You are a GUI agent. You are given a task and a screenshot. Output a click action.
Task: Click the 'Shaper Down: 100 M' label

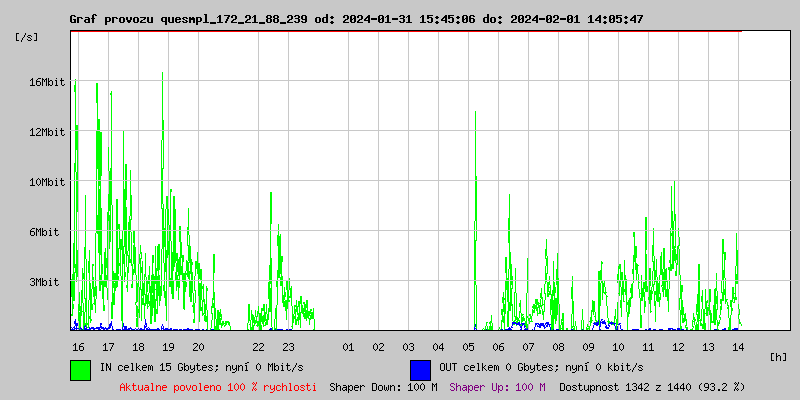[383, 387]
